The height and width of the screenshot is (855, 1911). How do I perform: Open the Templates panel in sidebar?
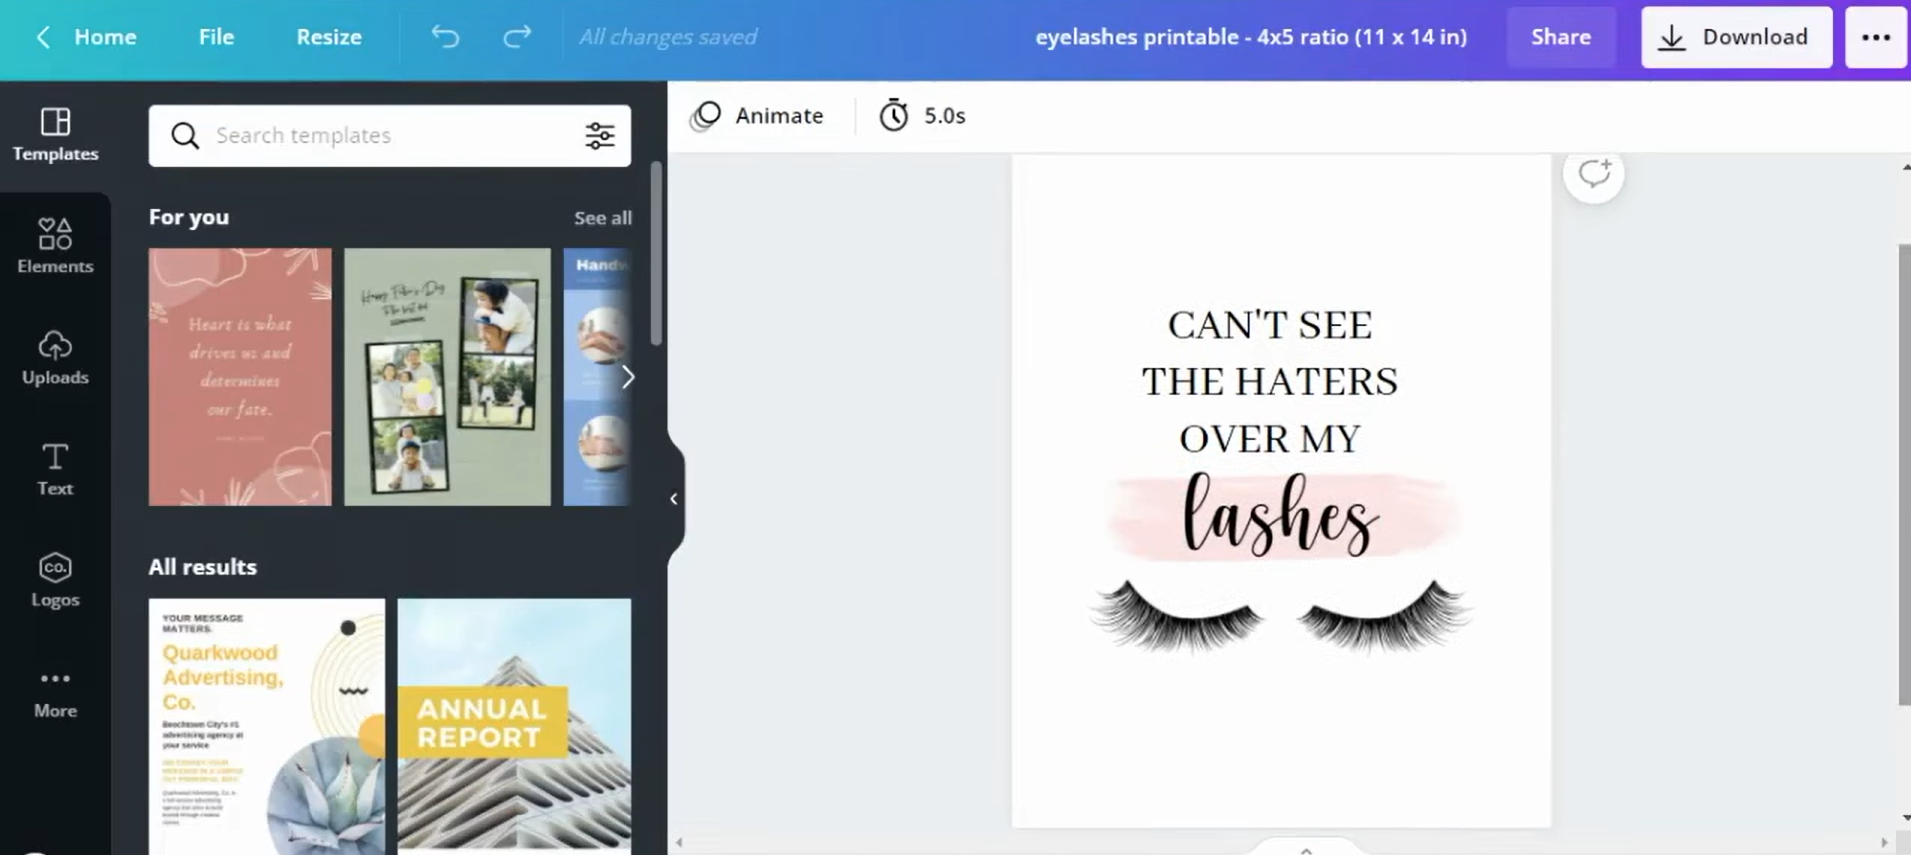[x=55, y=134]
